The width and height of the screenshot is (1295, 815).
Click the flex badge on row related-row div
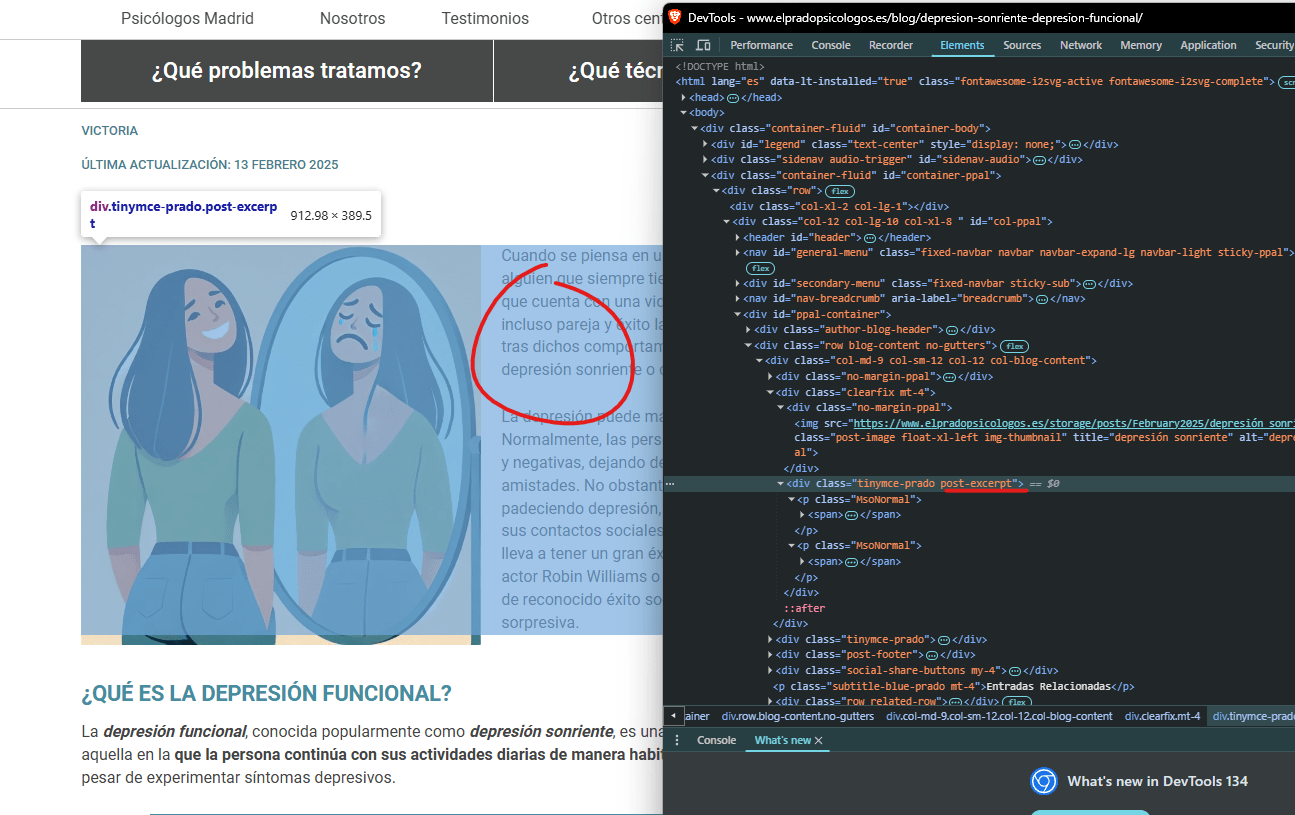(1018, 702)
